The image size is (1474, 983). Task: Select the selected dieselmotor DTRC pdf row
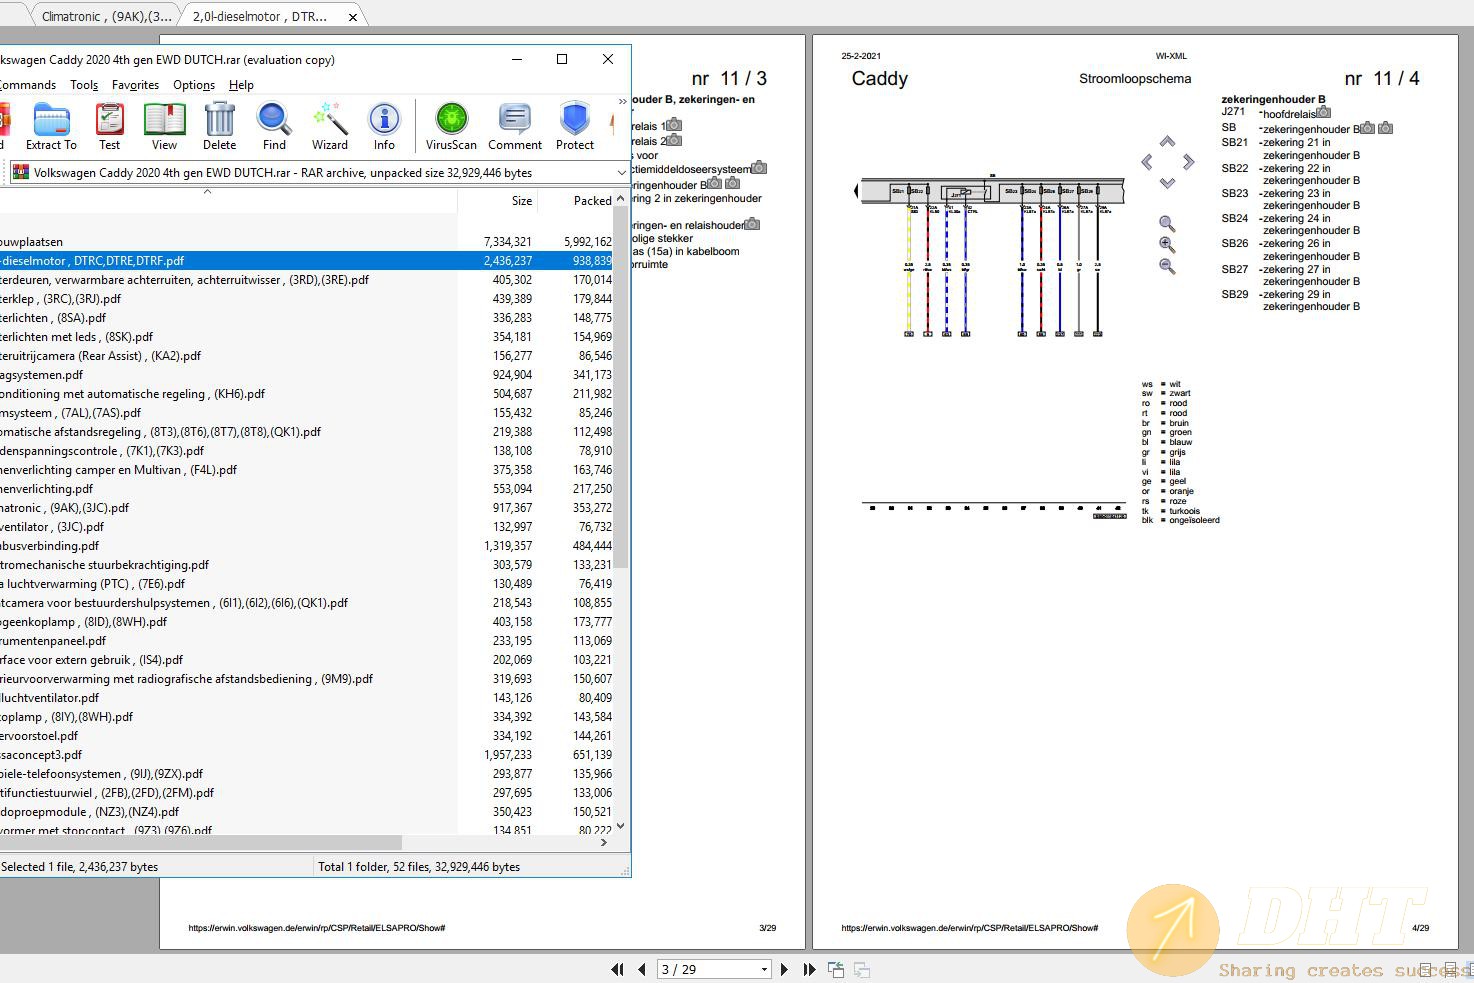pyautogui.click(x=306, y=261)
